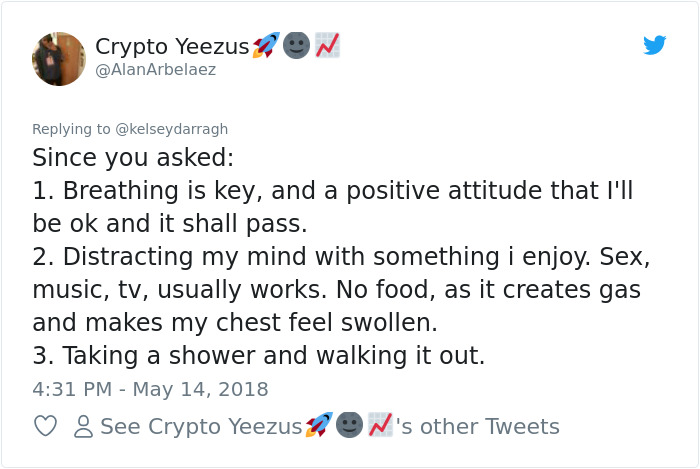The image size is (700, 469).
Task: Open the circular profile avatar photo
Action: pyautogui.click(x=59, y=59)
